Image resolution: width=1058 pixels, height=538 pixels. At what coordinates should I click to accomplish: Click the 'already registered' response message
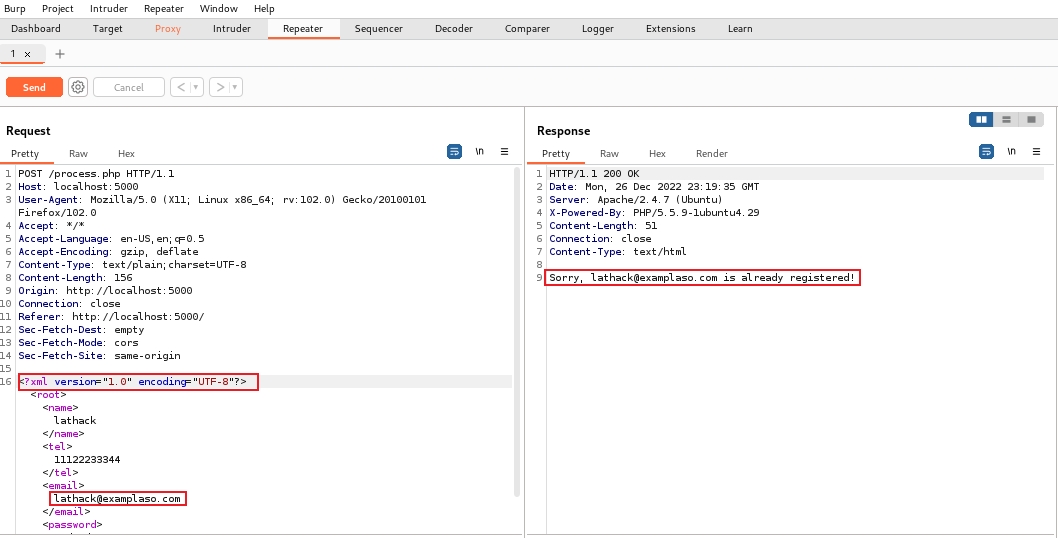coord(702,278)
